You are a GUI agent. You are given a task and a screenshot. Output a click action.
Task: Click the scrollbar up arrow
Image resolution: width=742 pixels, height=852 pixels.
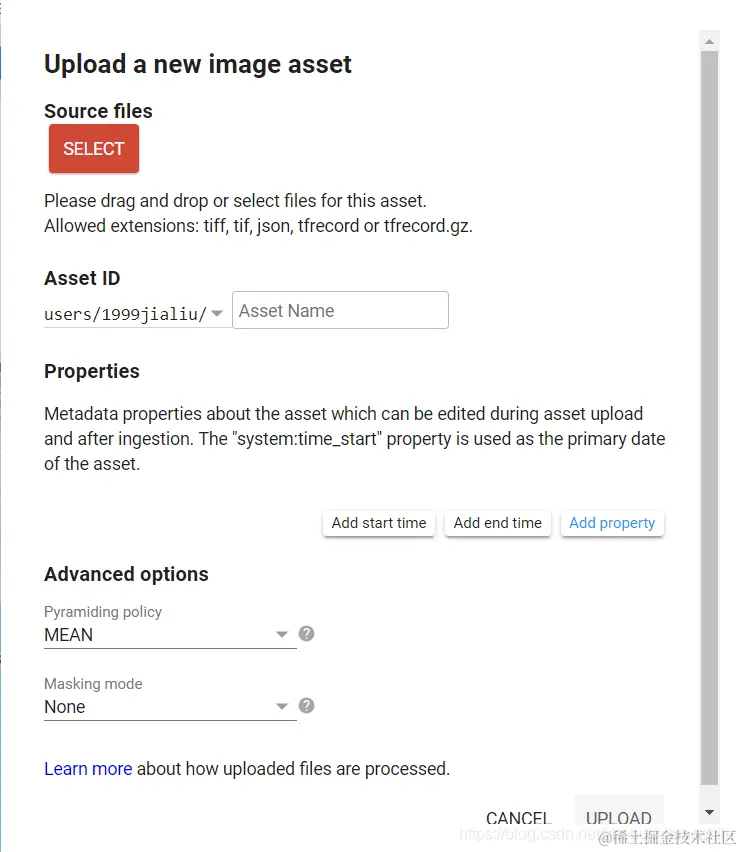tap(709, 41)
